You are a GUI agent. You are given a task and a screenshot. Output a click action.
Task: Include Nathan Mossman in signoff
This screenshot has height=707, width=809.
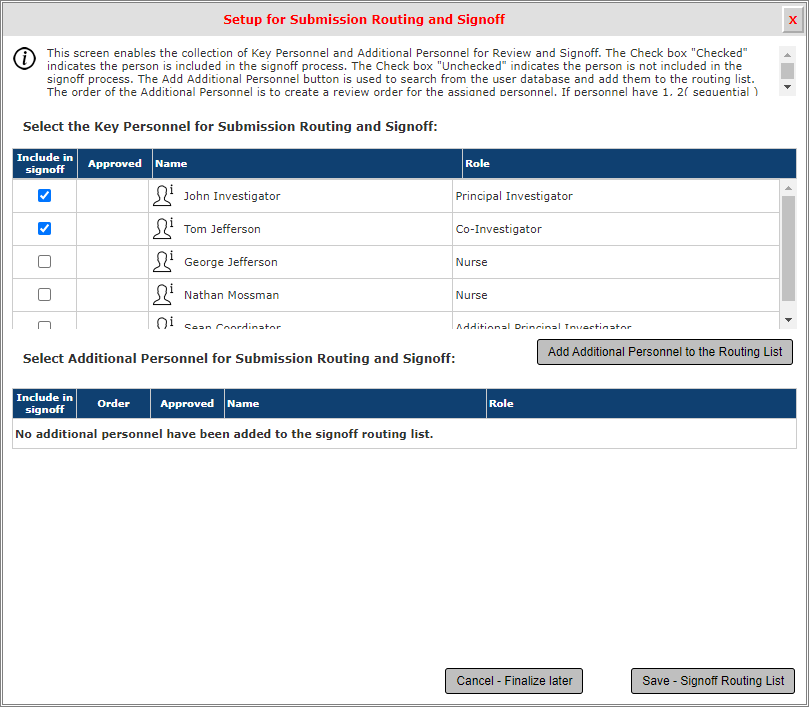[44, 295]
